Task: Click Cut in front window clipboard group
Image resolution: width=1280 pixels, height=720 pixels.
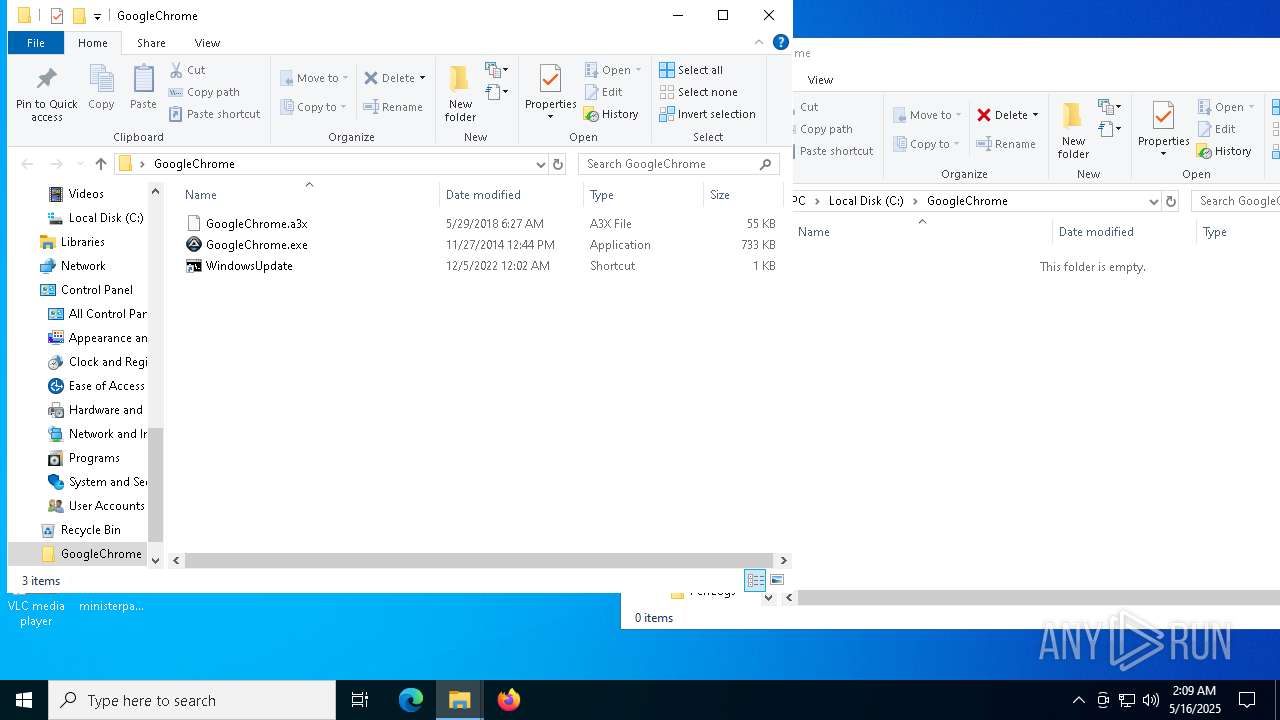Action: (x=187, y=70)
